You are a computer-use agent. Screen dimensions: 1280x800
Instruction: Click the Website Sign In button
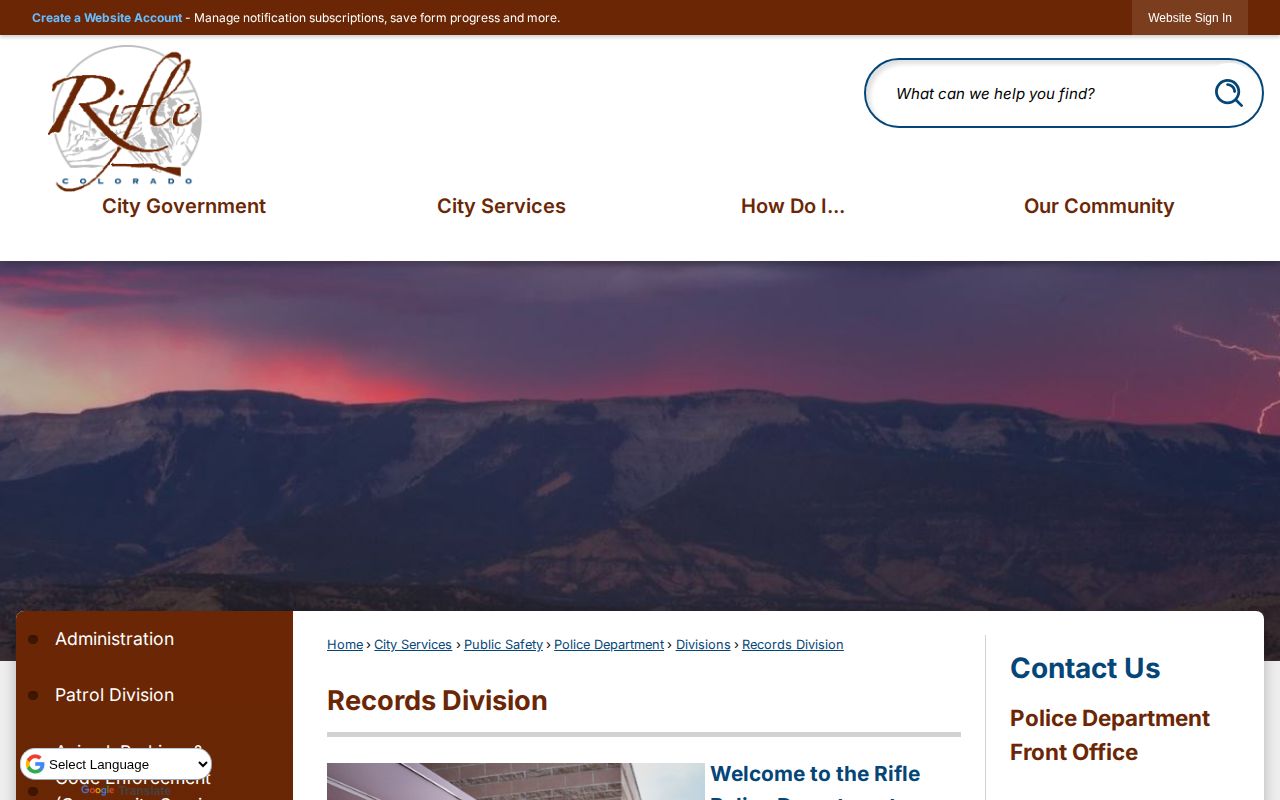(1190, 18)
